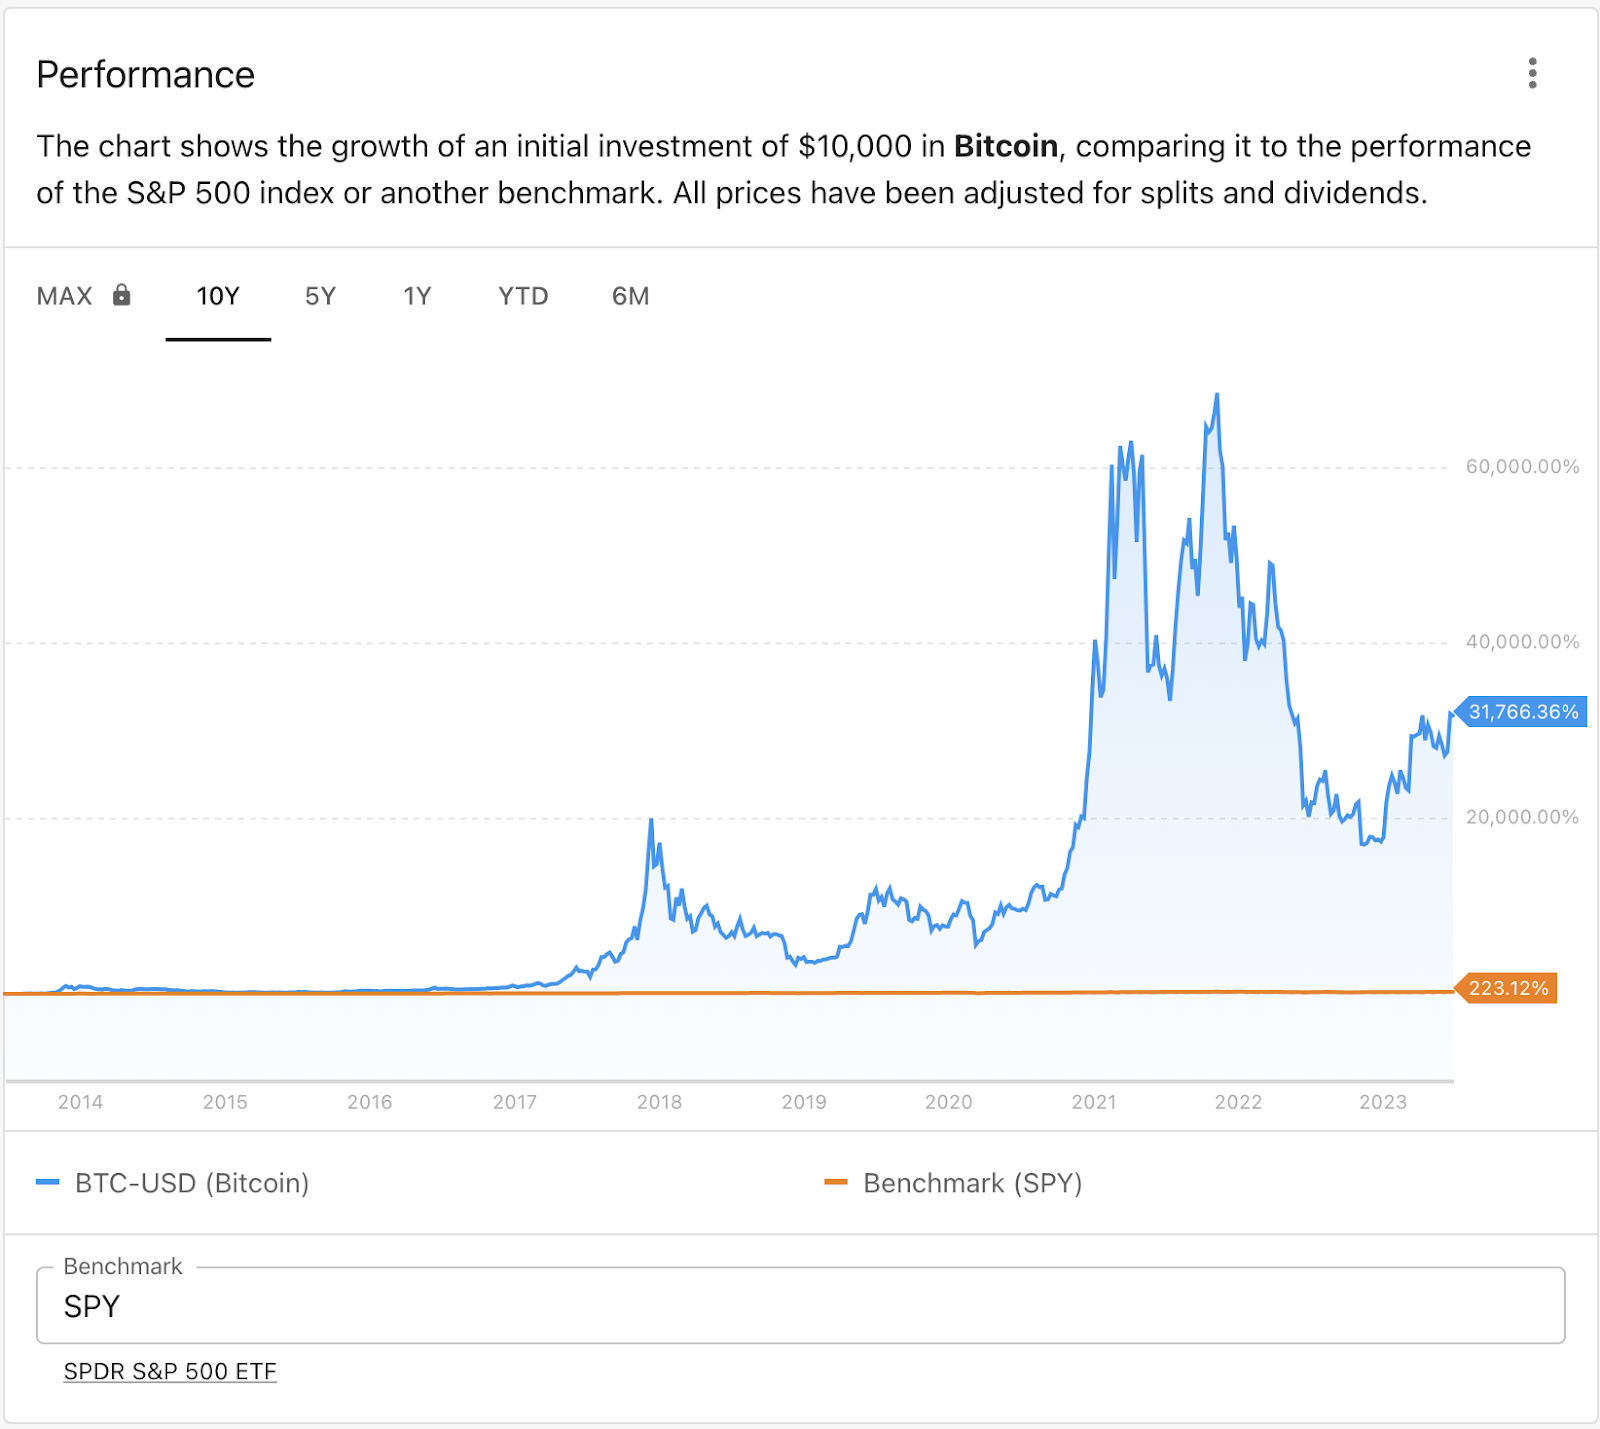Screen dimensions: 1600x1429
Task: Switch to the 6M time range
Action: pos(630,296)
